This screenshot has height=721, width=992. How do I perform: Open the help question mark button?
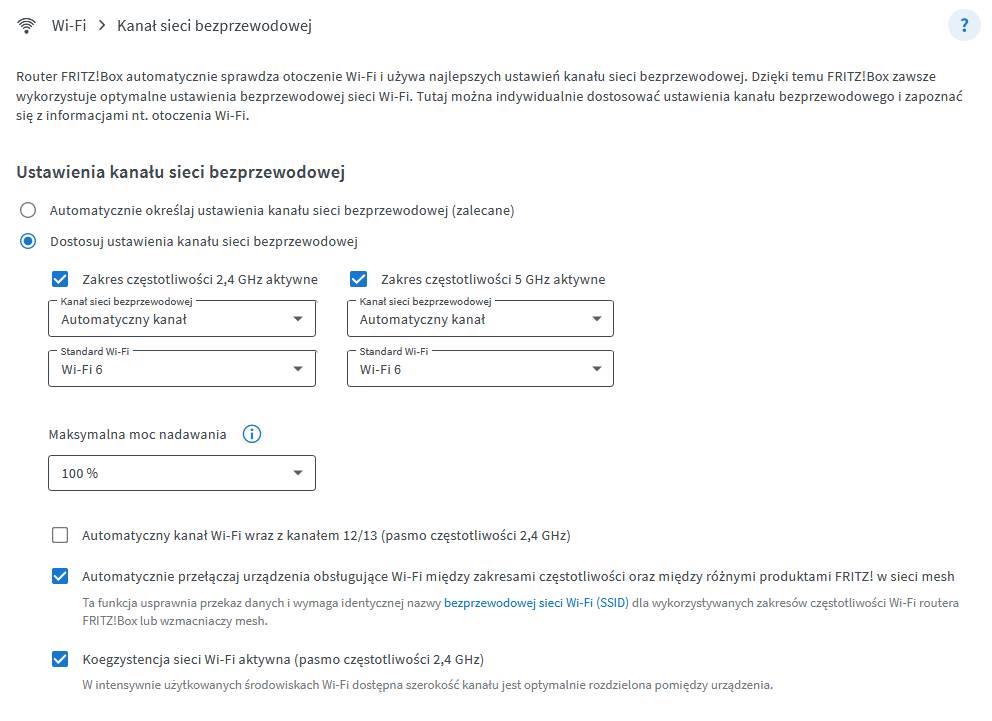click(x=964, y=26)
